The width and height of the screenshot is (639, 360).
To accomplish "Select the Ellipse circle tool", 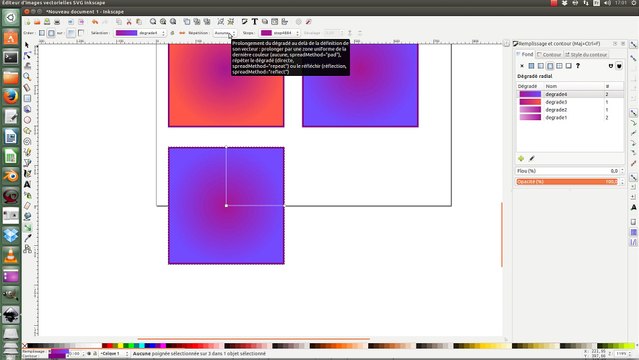I will pyautogui.click(x=27, y=120).
